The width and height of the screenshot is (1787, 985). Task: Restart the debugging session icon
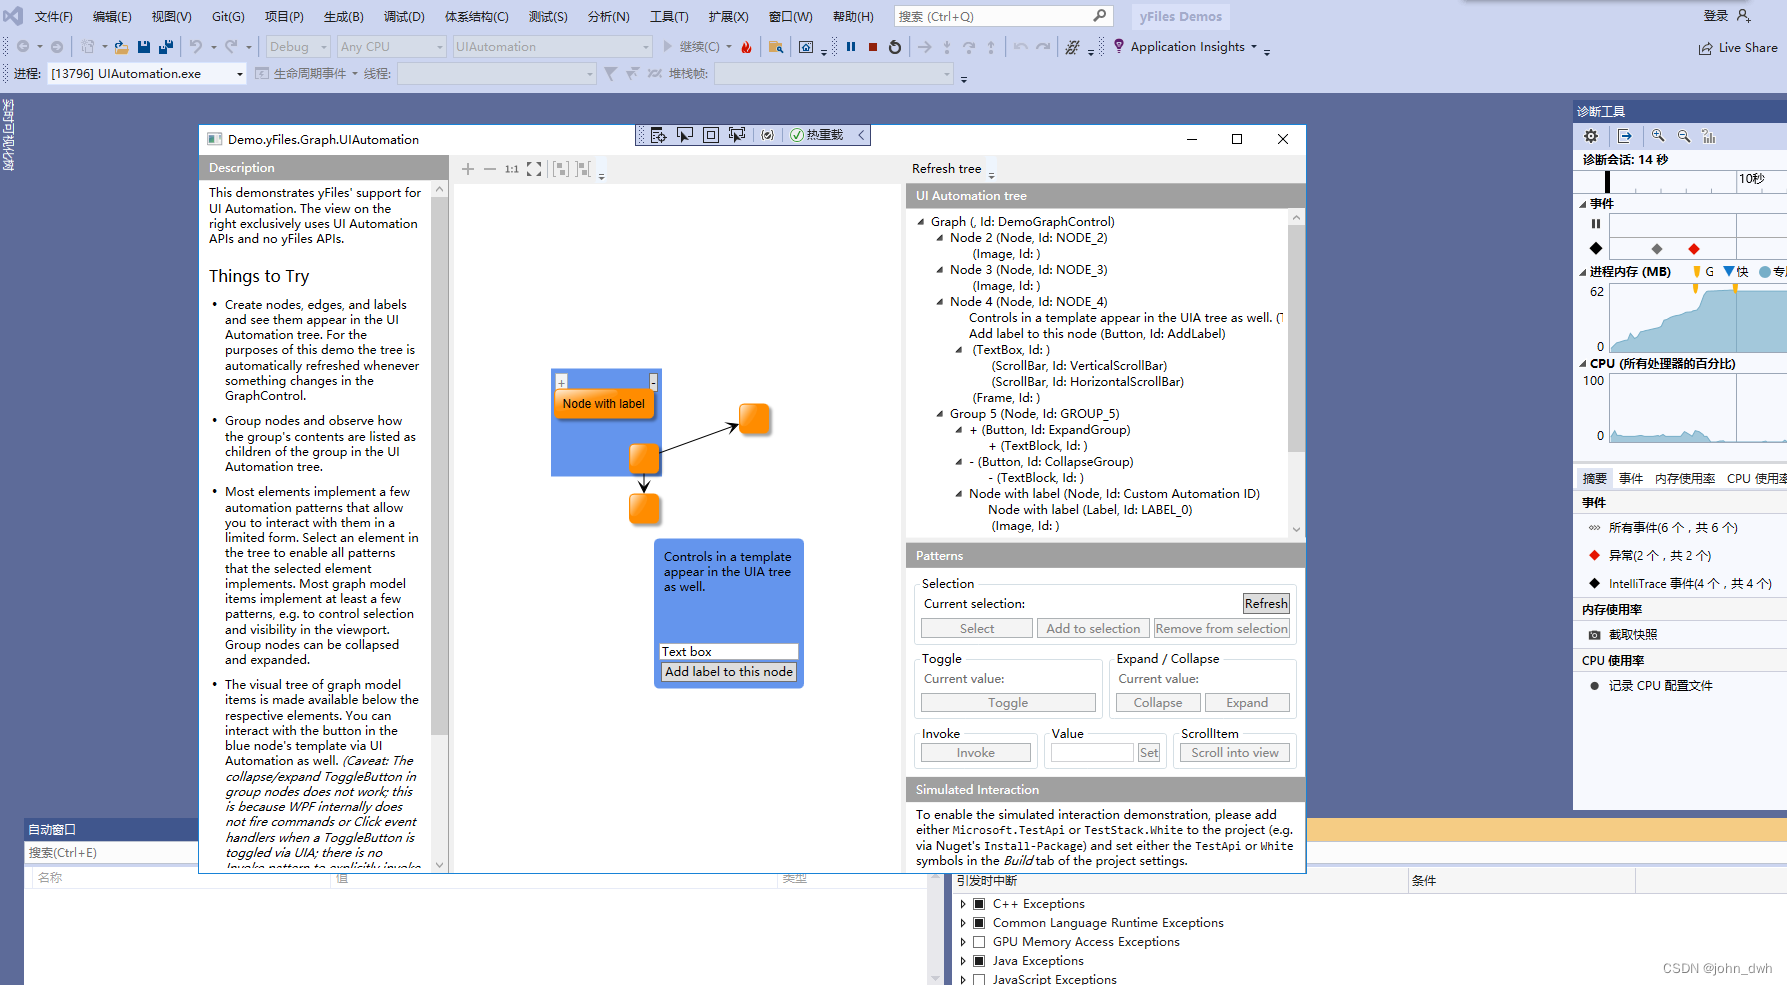pos(895,47)
